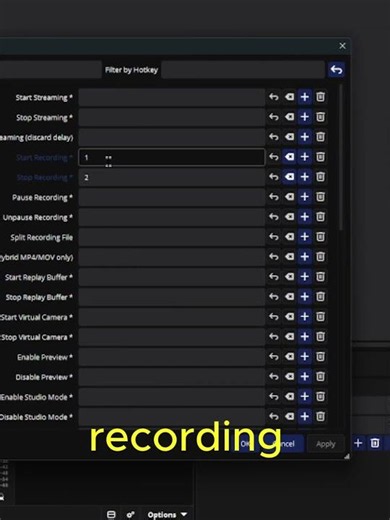Close the hotkeys settings dialog
390x520 pixels.
pos(342,46)
